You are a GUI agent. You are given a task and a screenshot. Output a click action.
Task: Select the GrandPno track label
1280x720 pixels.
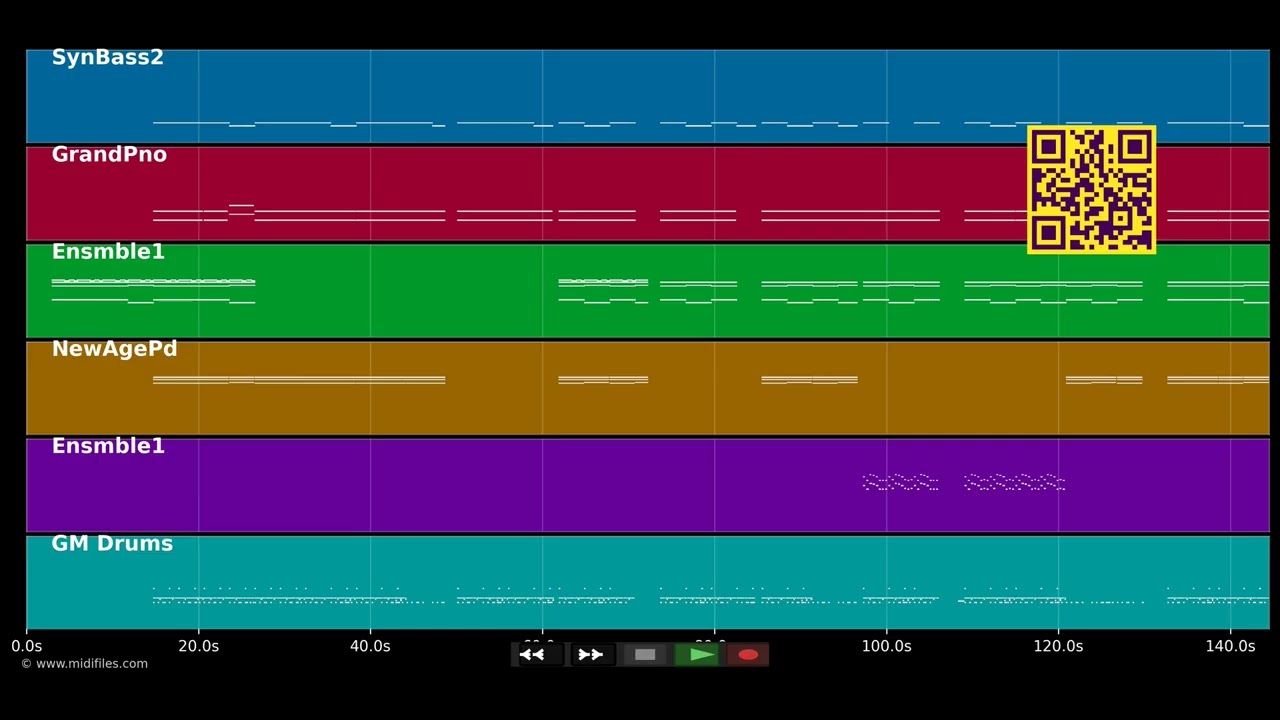[109, 155]
